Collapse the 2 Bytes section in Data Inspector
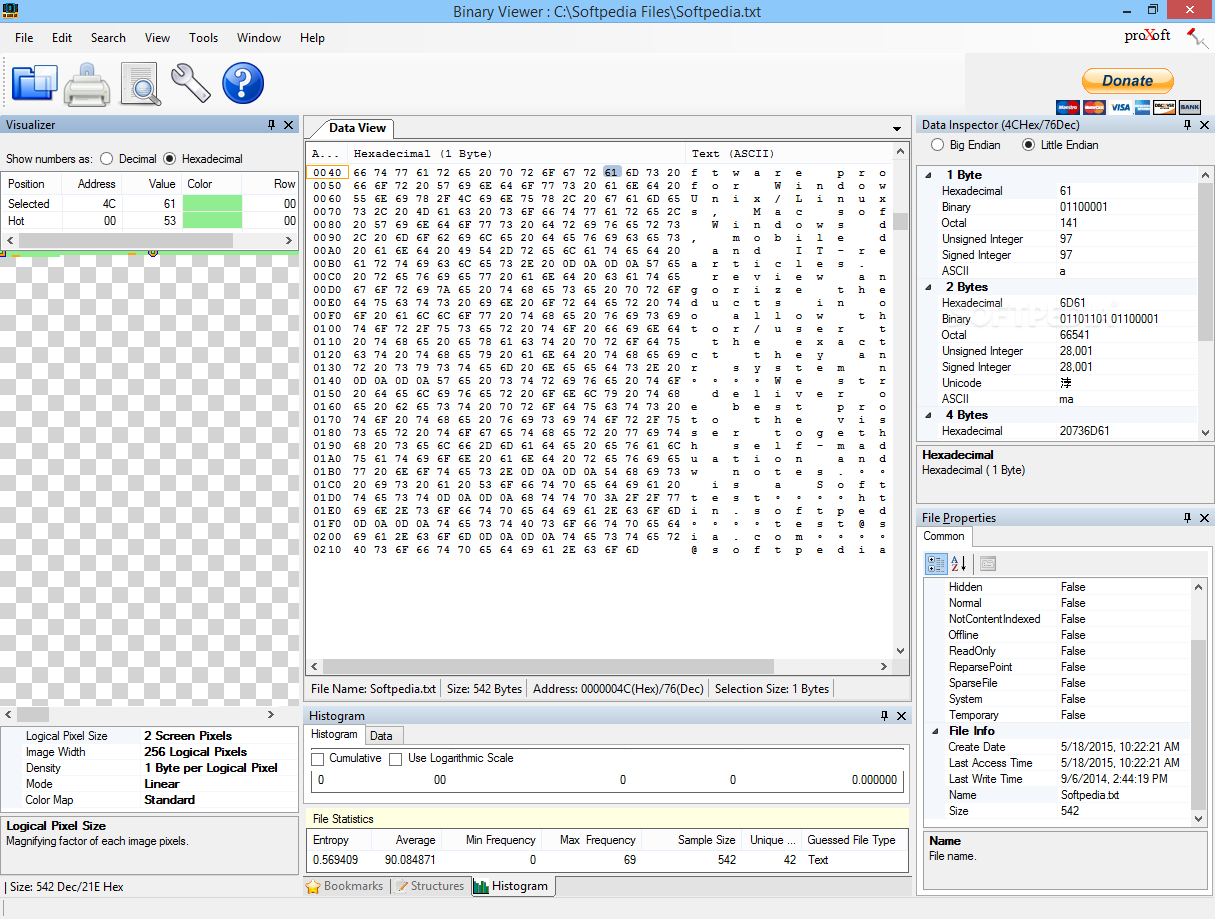The height and width of the screenshot is (919, 1215). point(927,287)
